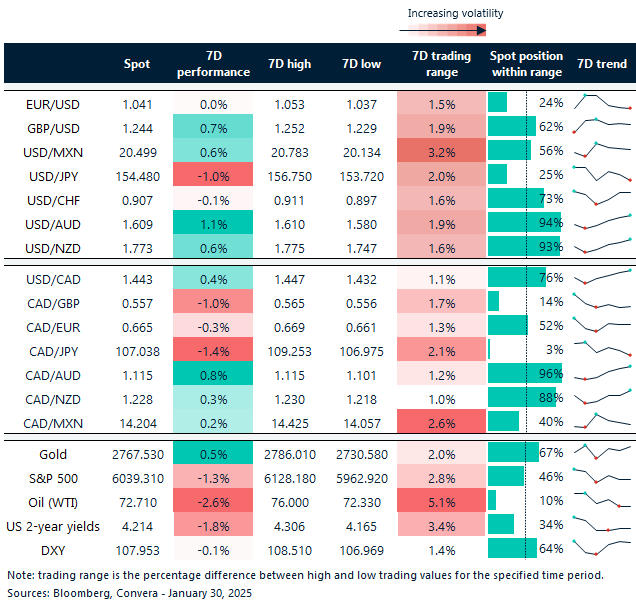The image size is (636, 609).
Task: Select the 7D performance column header
Action: pyautogui.click(x=213, y=64)
